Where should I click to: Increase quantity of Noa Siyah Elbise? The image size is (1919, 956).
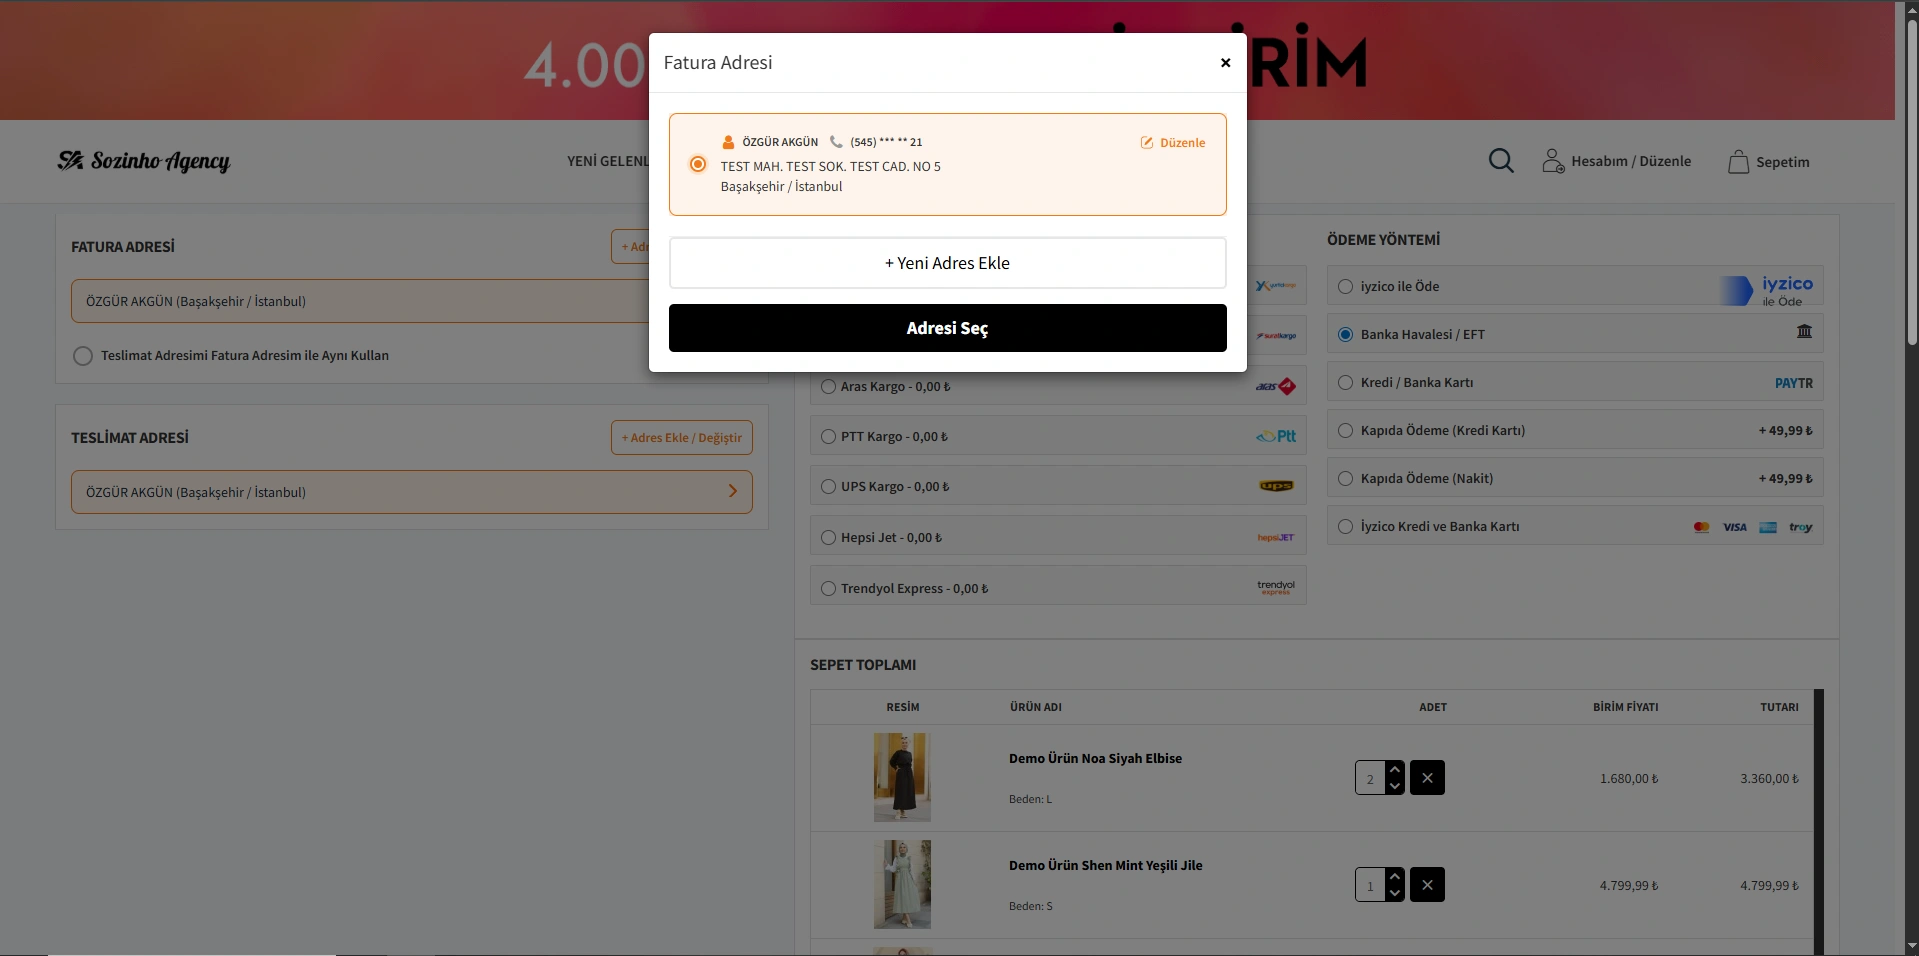click(1395, 770)
